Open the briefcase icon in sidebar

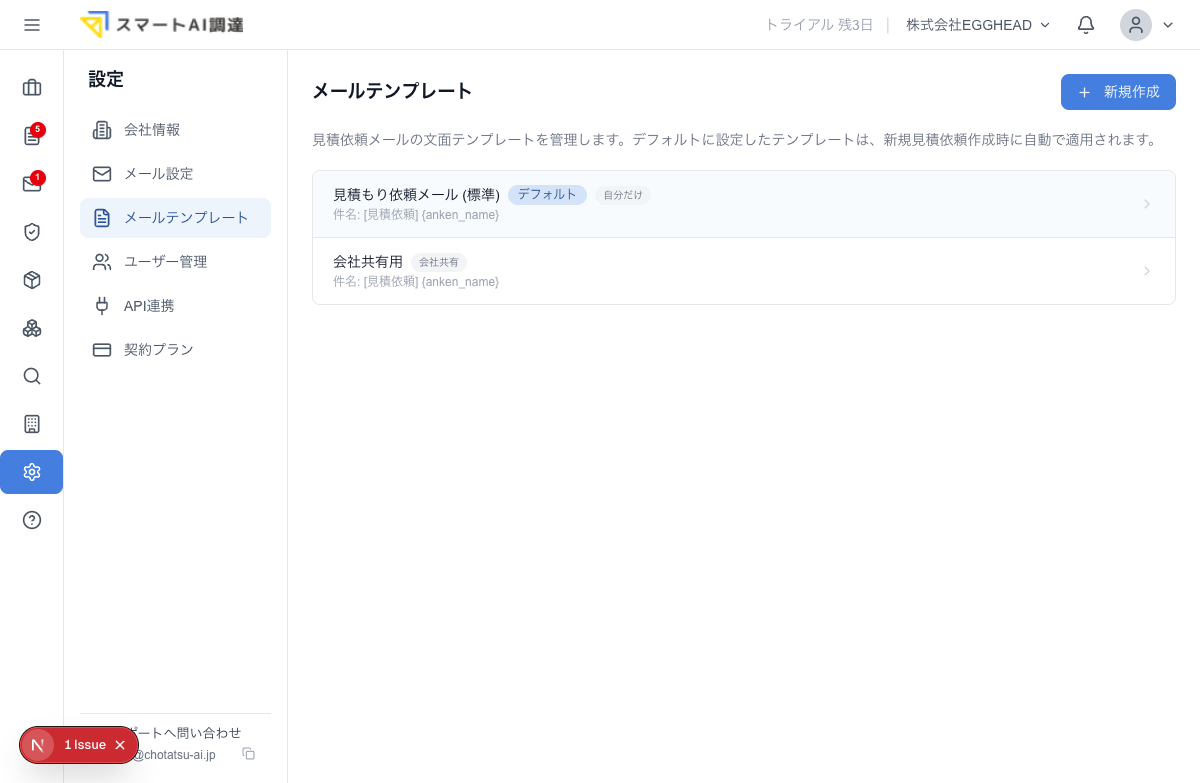[32, 88]
